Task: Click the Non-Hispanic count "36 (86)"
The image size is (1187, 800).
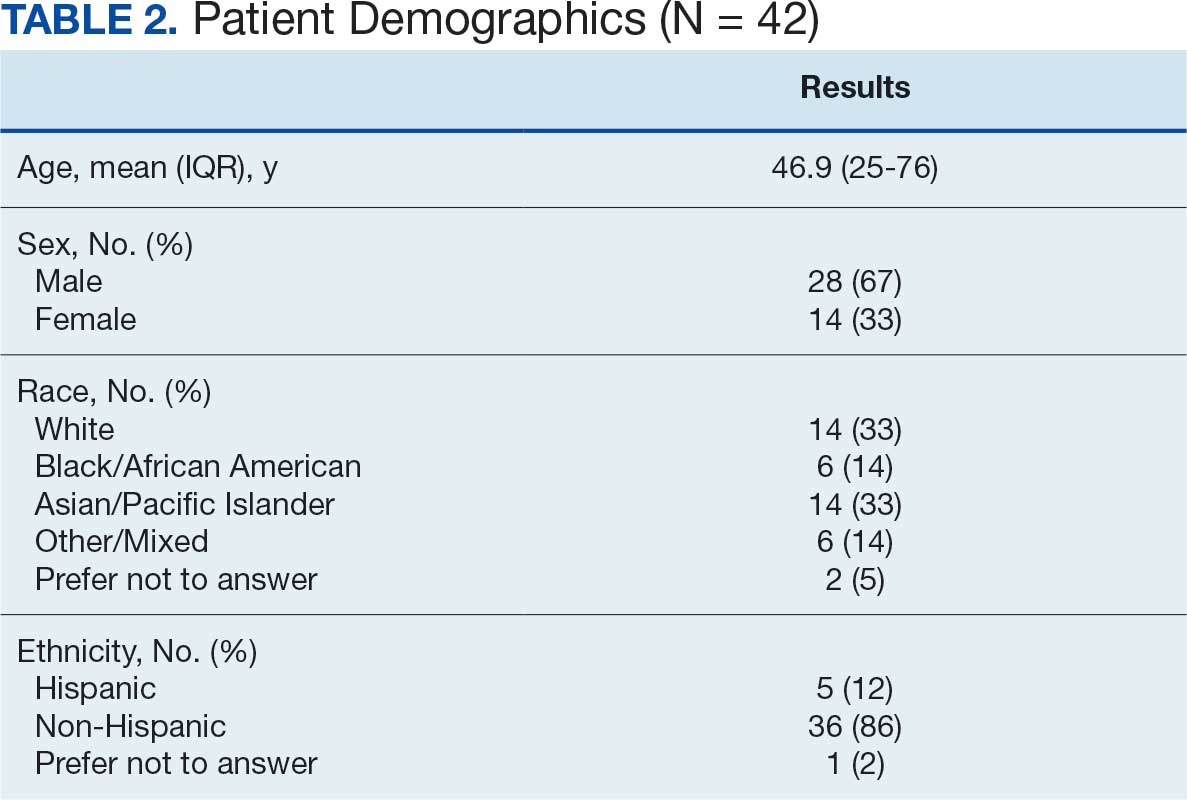Action: (855, 726)
